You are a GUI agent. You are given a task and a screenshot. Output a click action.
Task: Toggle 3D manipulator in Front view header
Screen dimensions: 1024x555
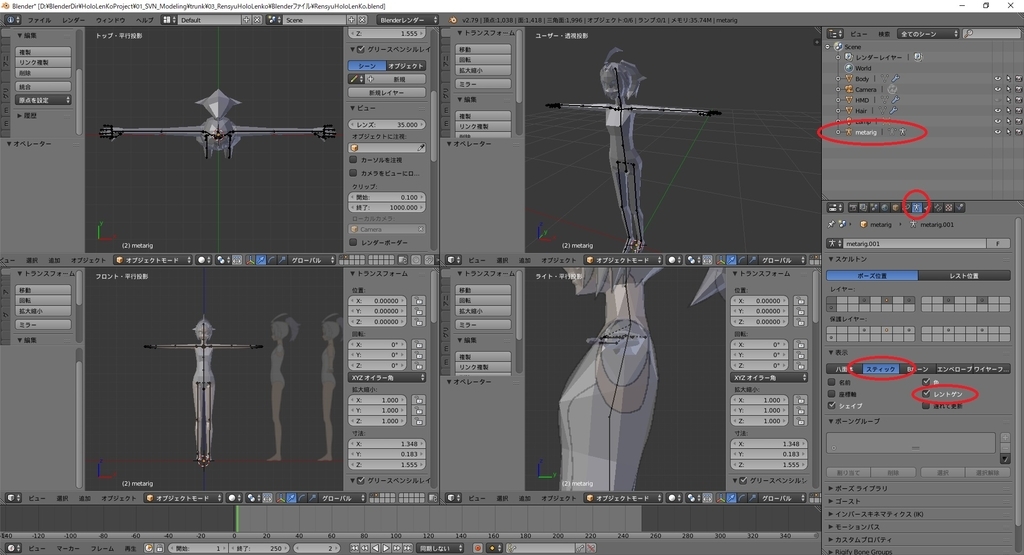(281, 498)
